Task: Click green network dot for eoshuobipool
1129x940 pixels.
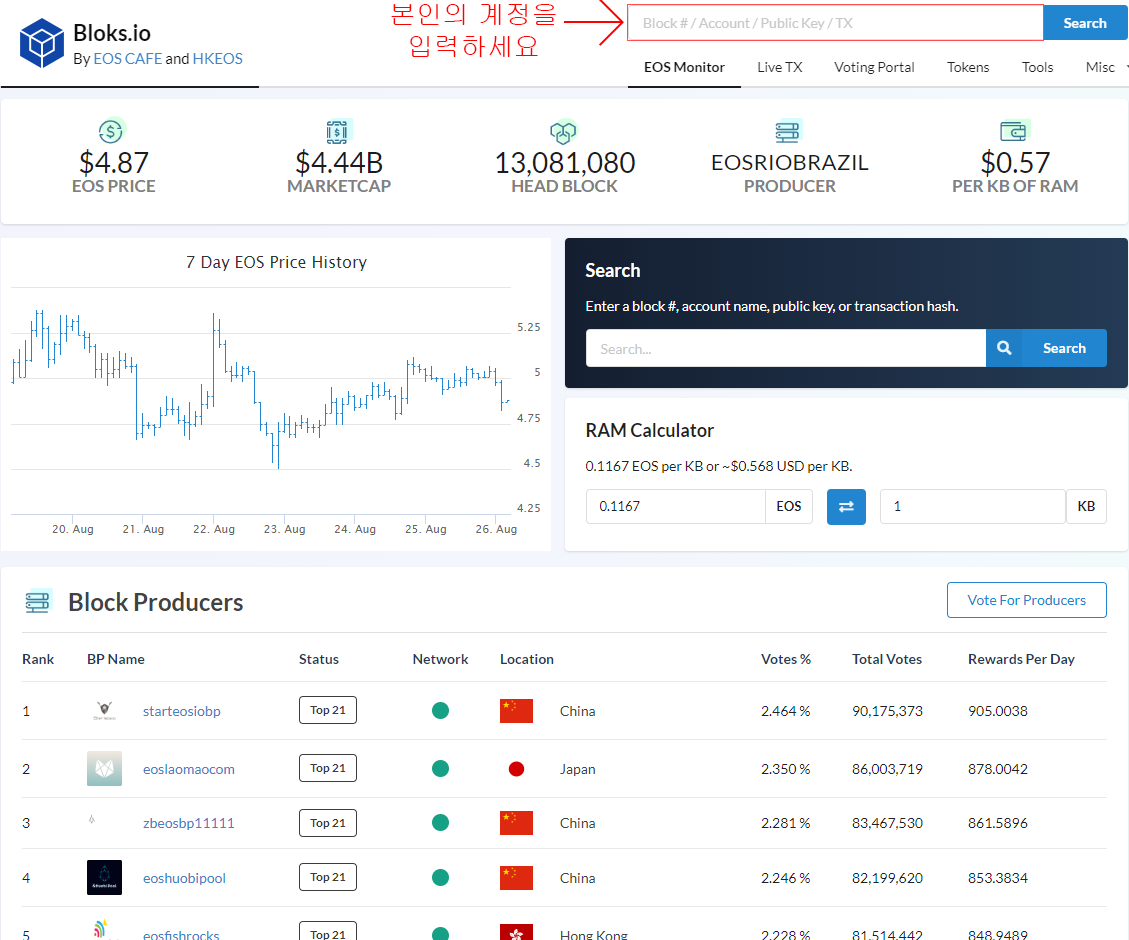Action: click(x=441, y=878)
